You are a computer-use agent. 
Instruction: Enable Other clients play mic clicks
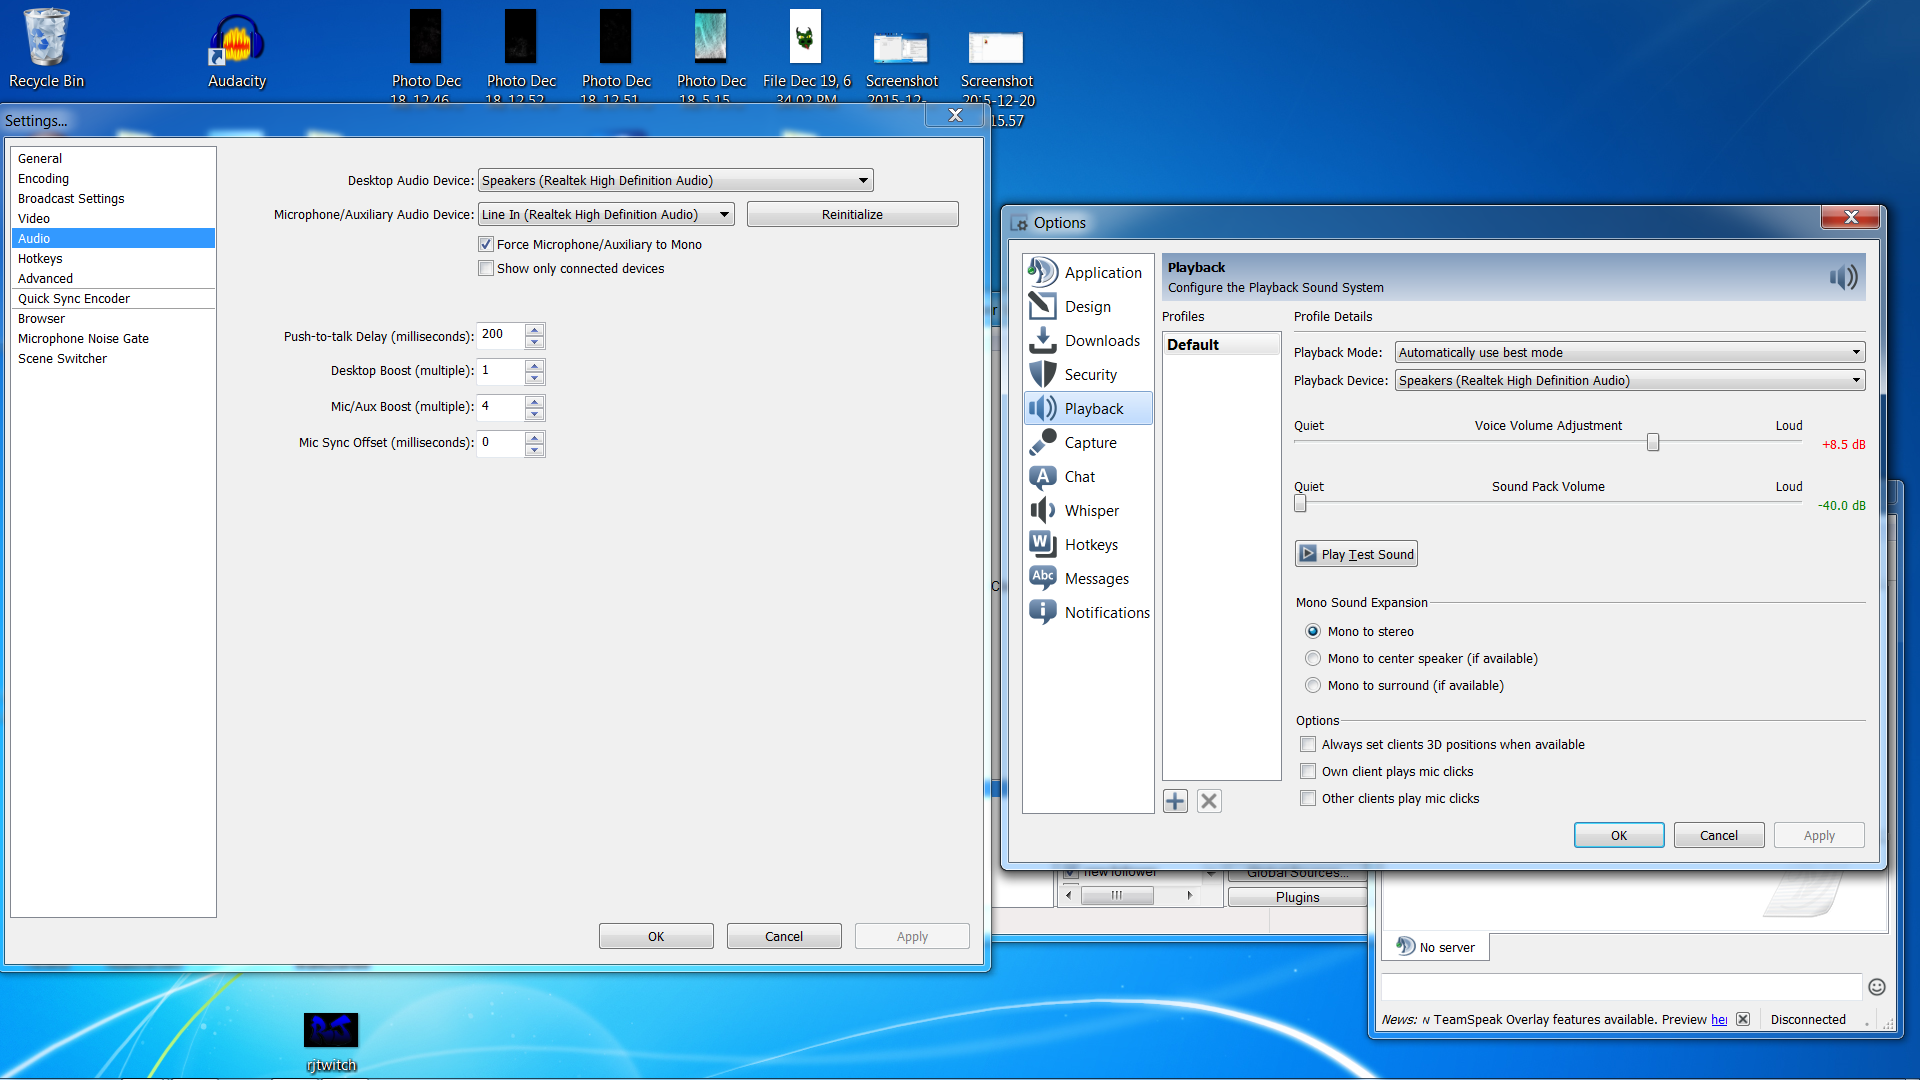pos(1308,798)
